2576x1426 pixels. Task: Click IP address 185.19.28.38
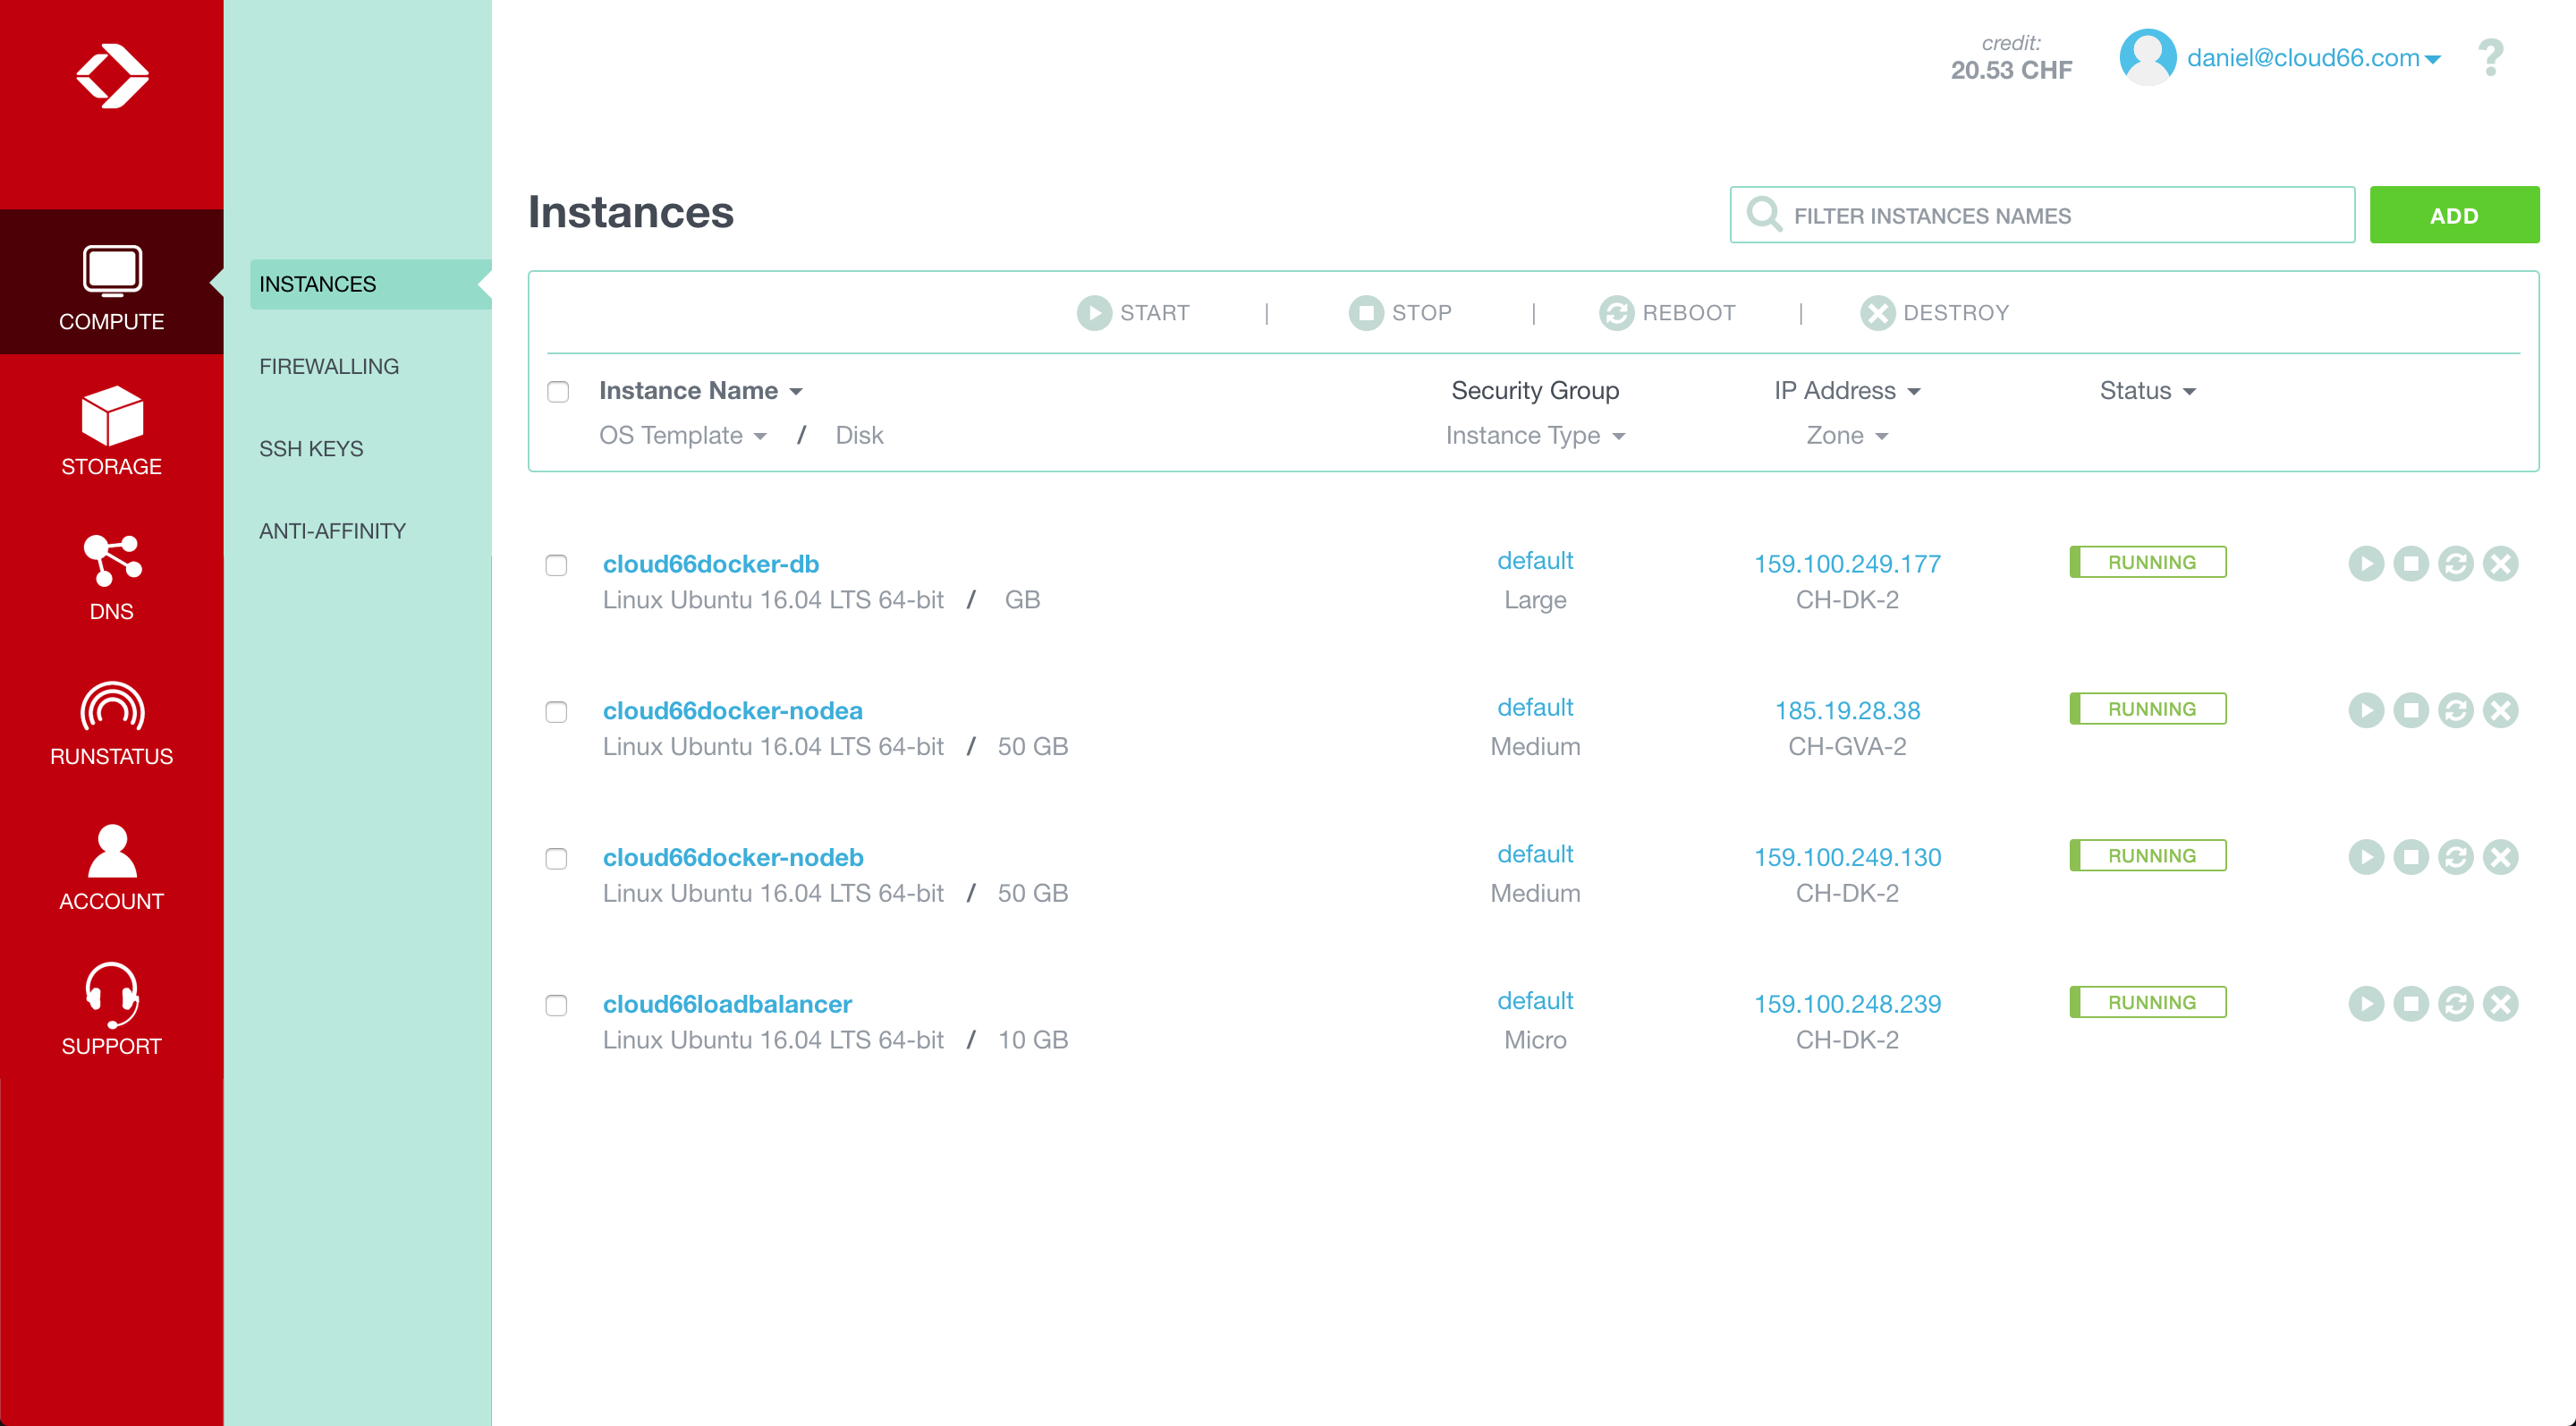[1847, 711]
